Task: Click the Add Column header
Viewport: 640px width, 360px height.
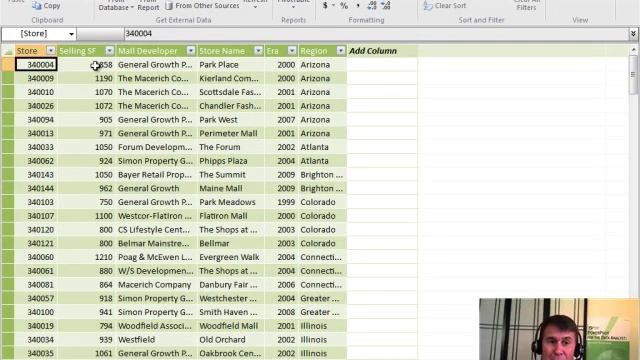Action: click(373, 51)
